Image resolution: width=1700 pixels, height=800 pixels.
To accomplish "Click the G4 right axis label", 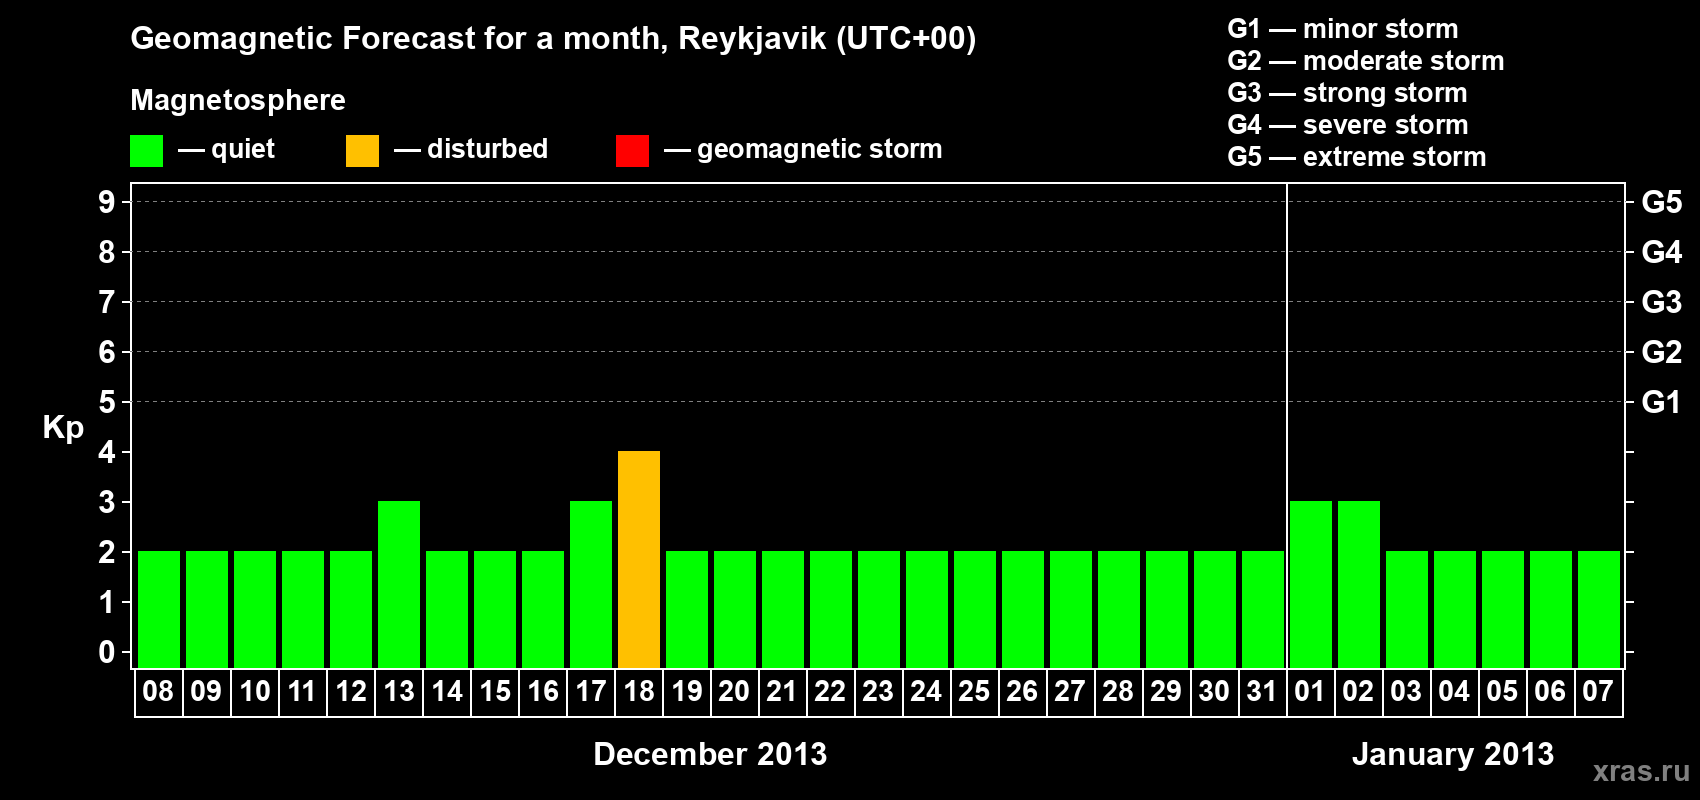I will pyautogui.click(x=1662, y=252).
